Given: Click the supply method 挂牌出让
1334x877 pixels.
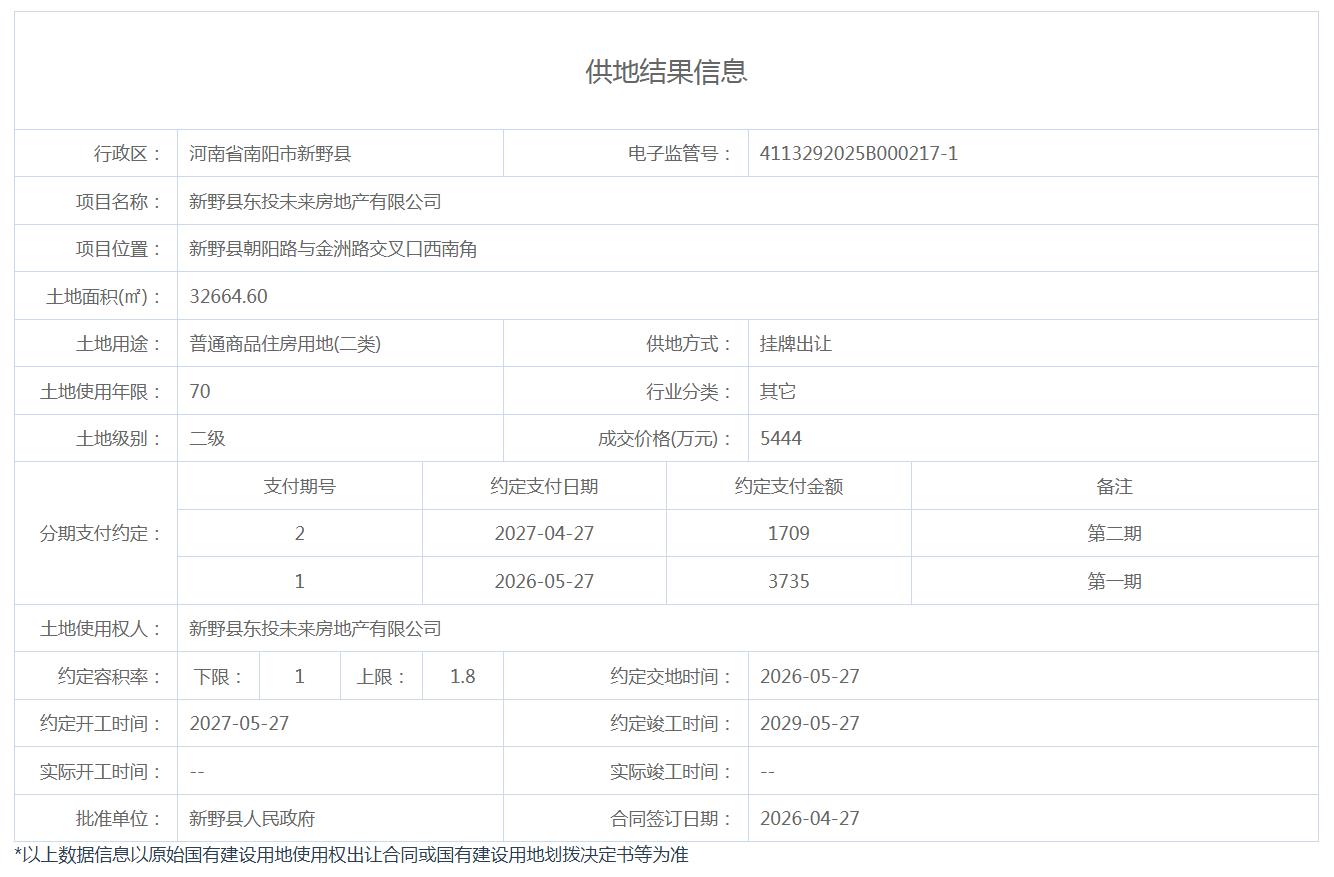Looking at the screenshot, I should [x=796, y=344].
